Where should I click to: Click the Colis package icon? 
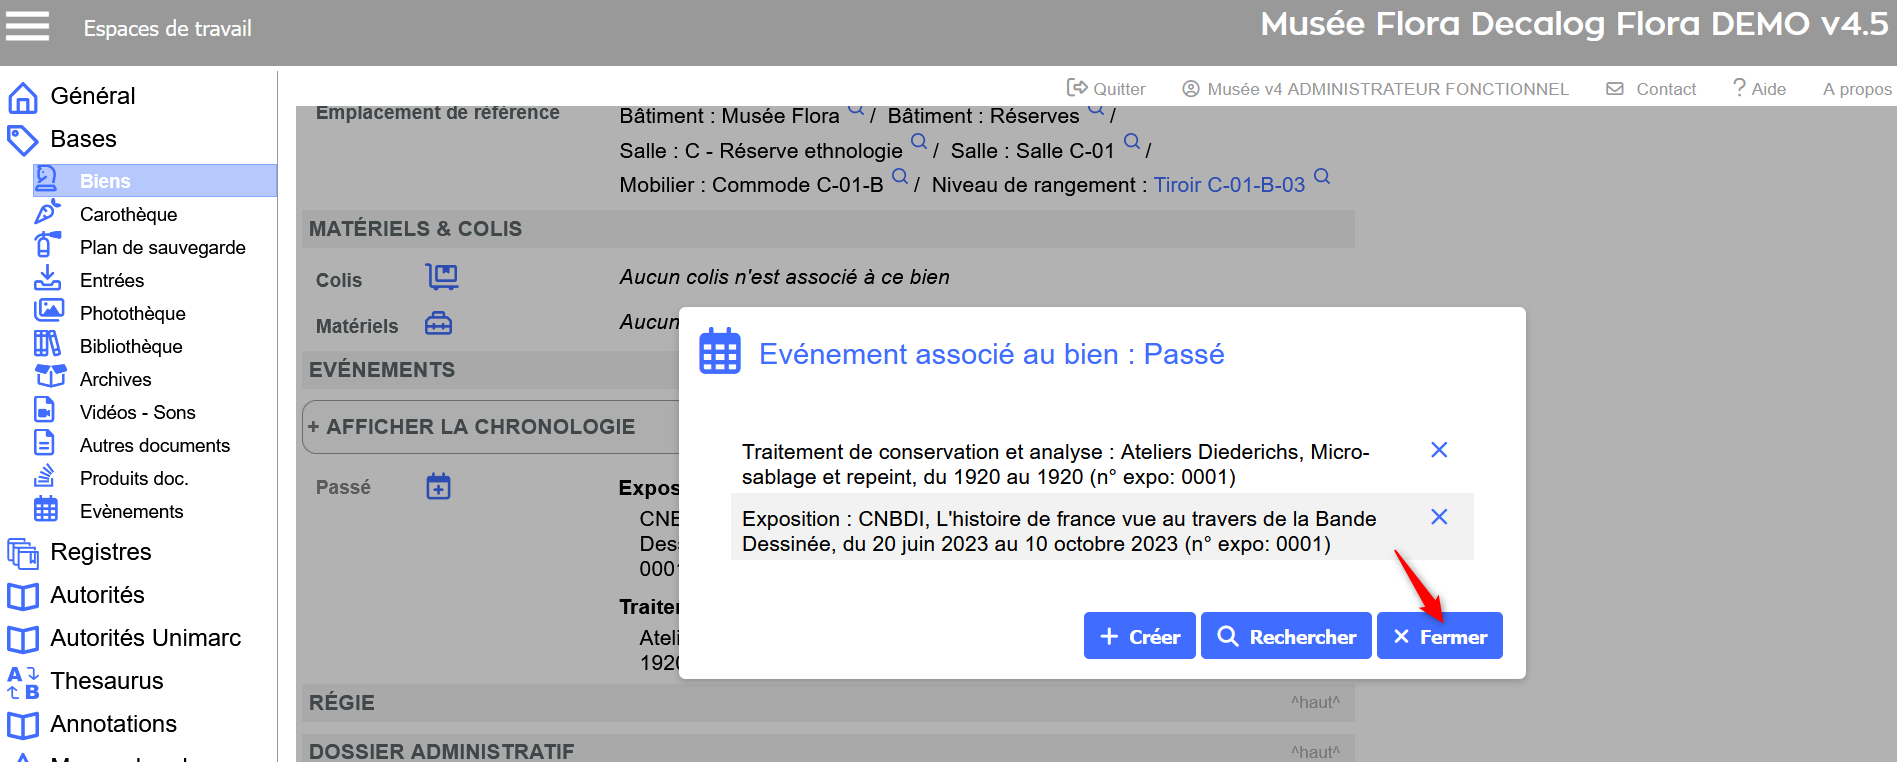tap(441, 277)
